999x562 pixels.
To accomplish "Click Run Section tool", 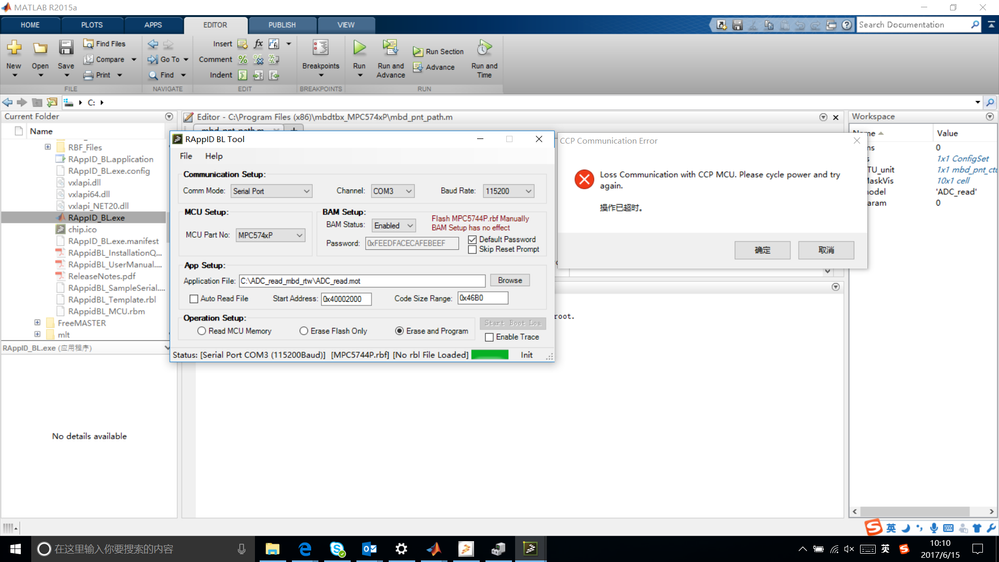I will pos(438,52).
